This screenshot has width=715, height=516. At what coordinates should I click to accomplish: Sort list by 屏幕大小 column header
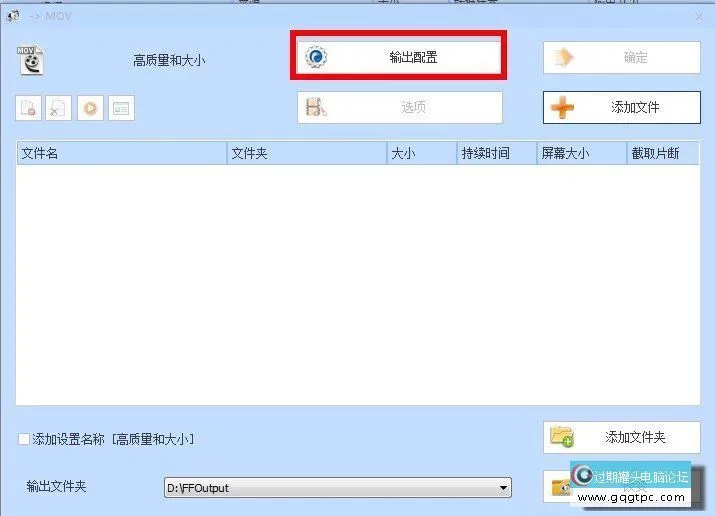(582, 153)
